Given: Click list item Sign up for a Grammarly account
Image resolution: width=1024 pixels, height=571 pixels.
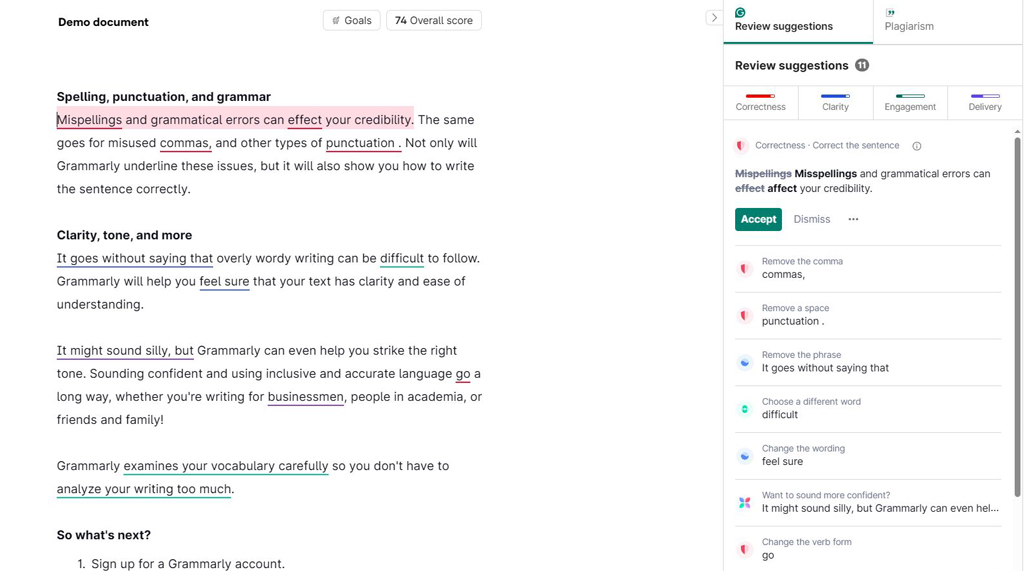Looking at the screenshot, I should coord(188,564).
